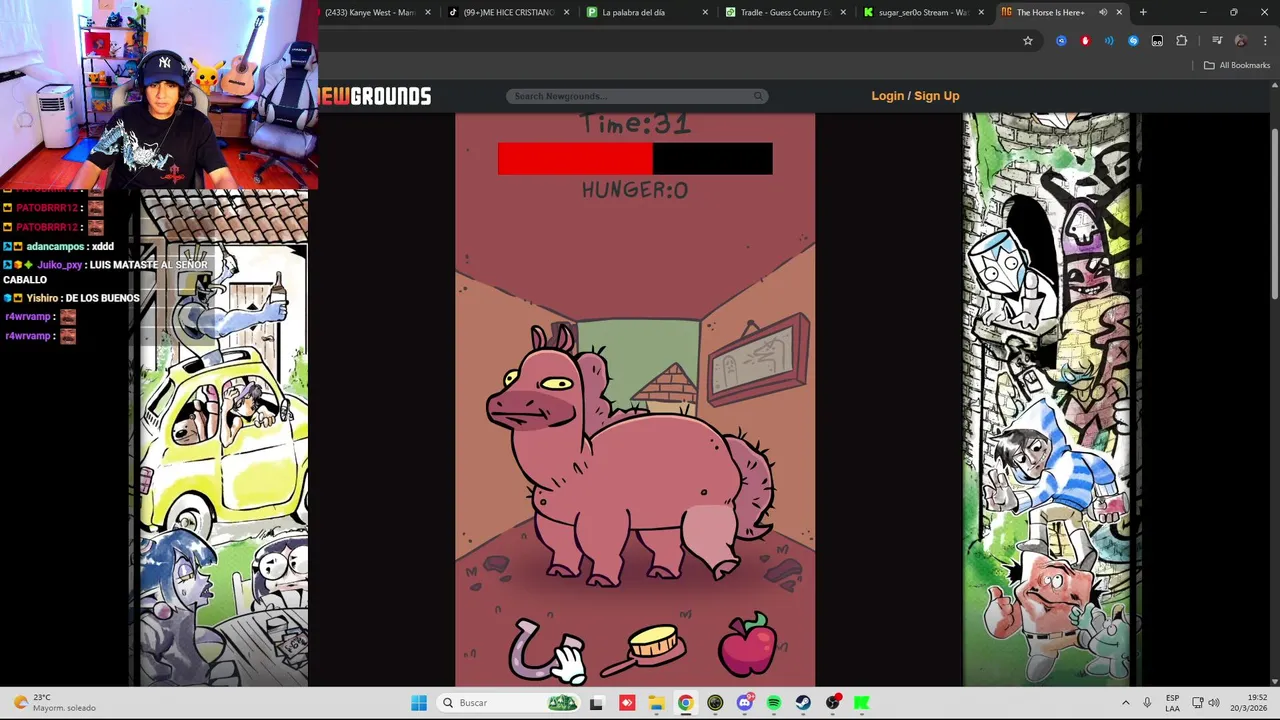The image size is (1280, 720).
Task: Click the left comic artwork ad with yellow car
Action: coord(224,438)
